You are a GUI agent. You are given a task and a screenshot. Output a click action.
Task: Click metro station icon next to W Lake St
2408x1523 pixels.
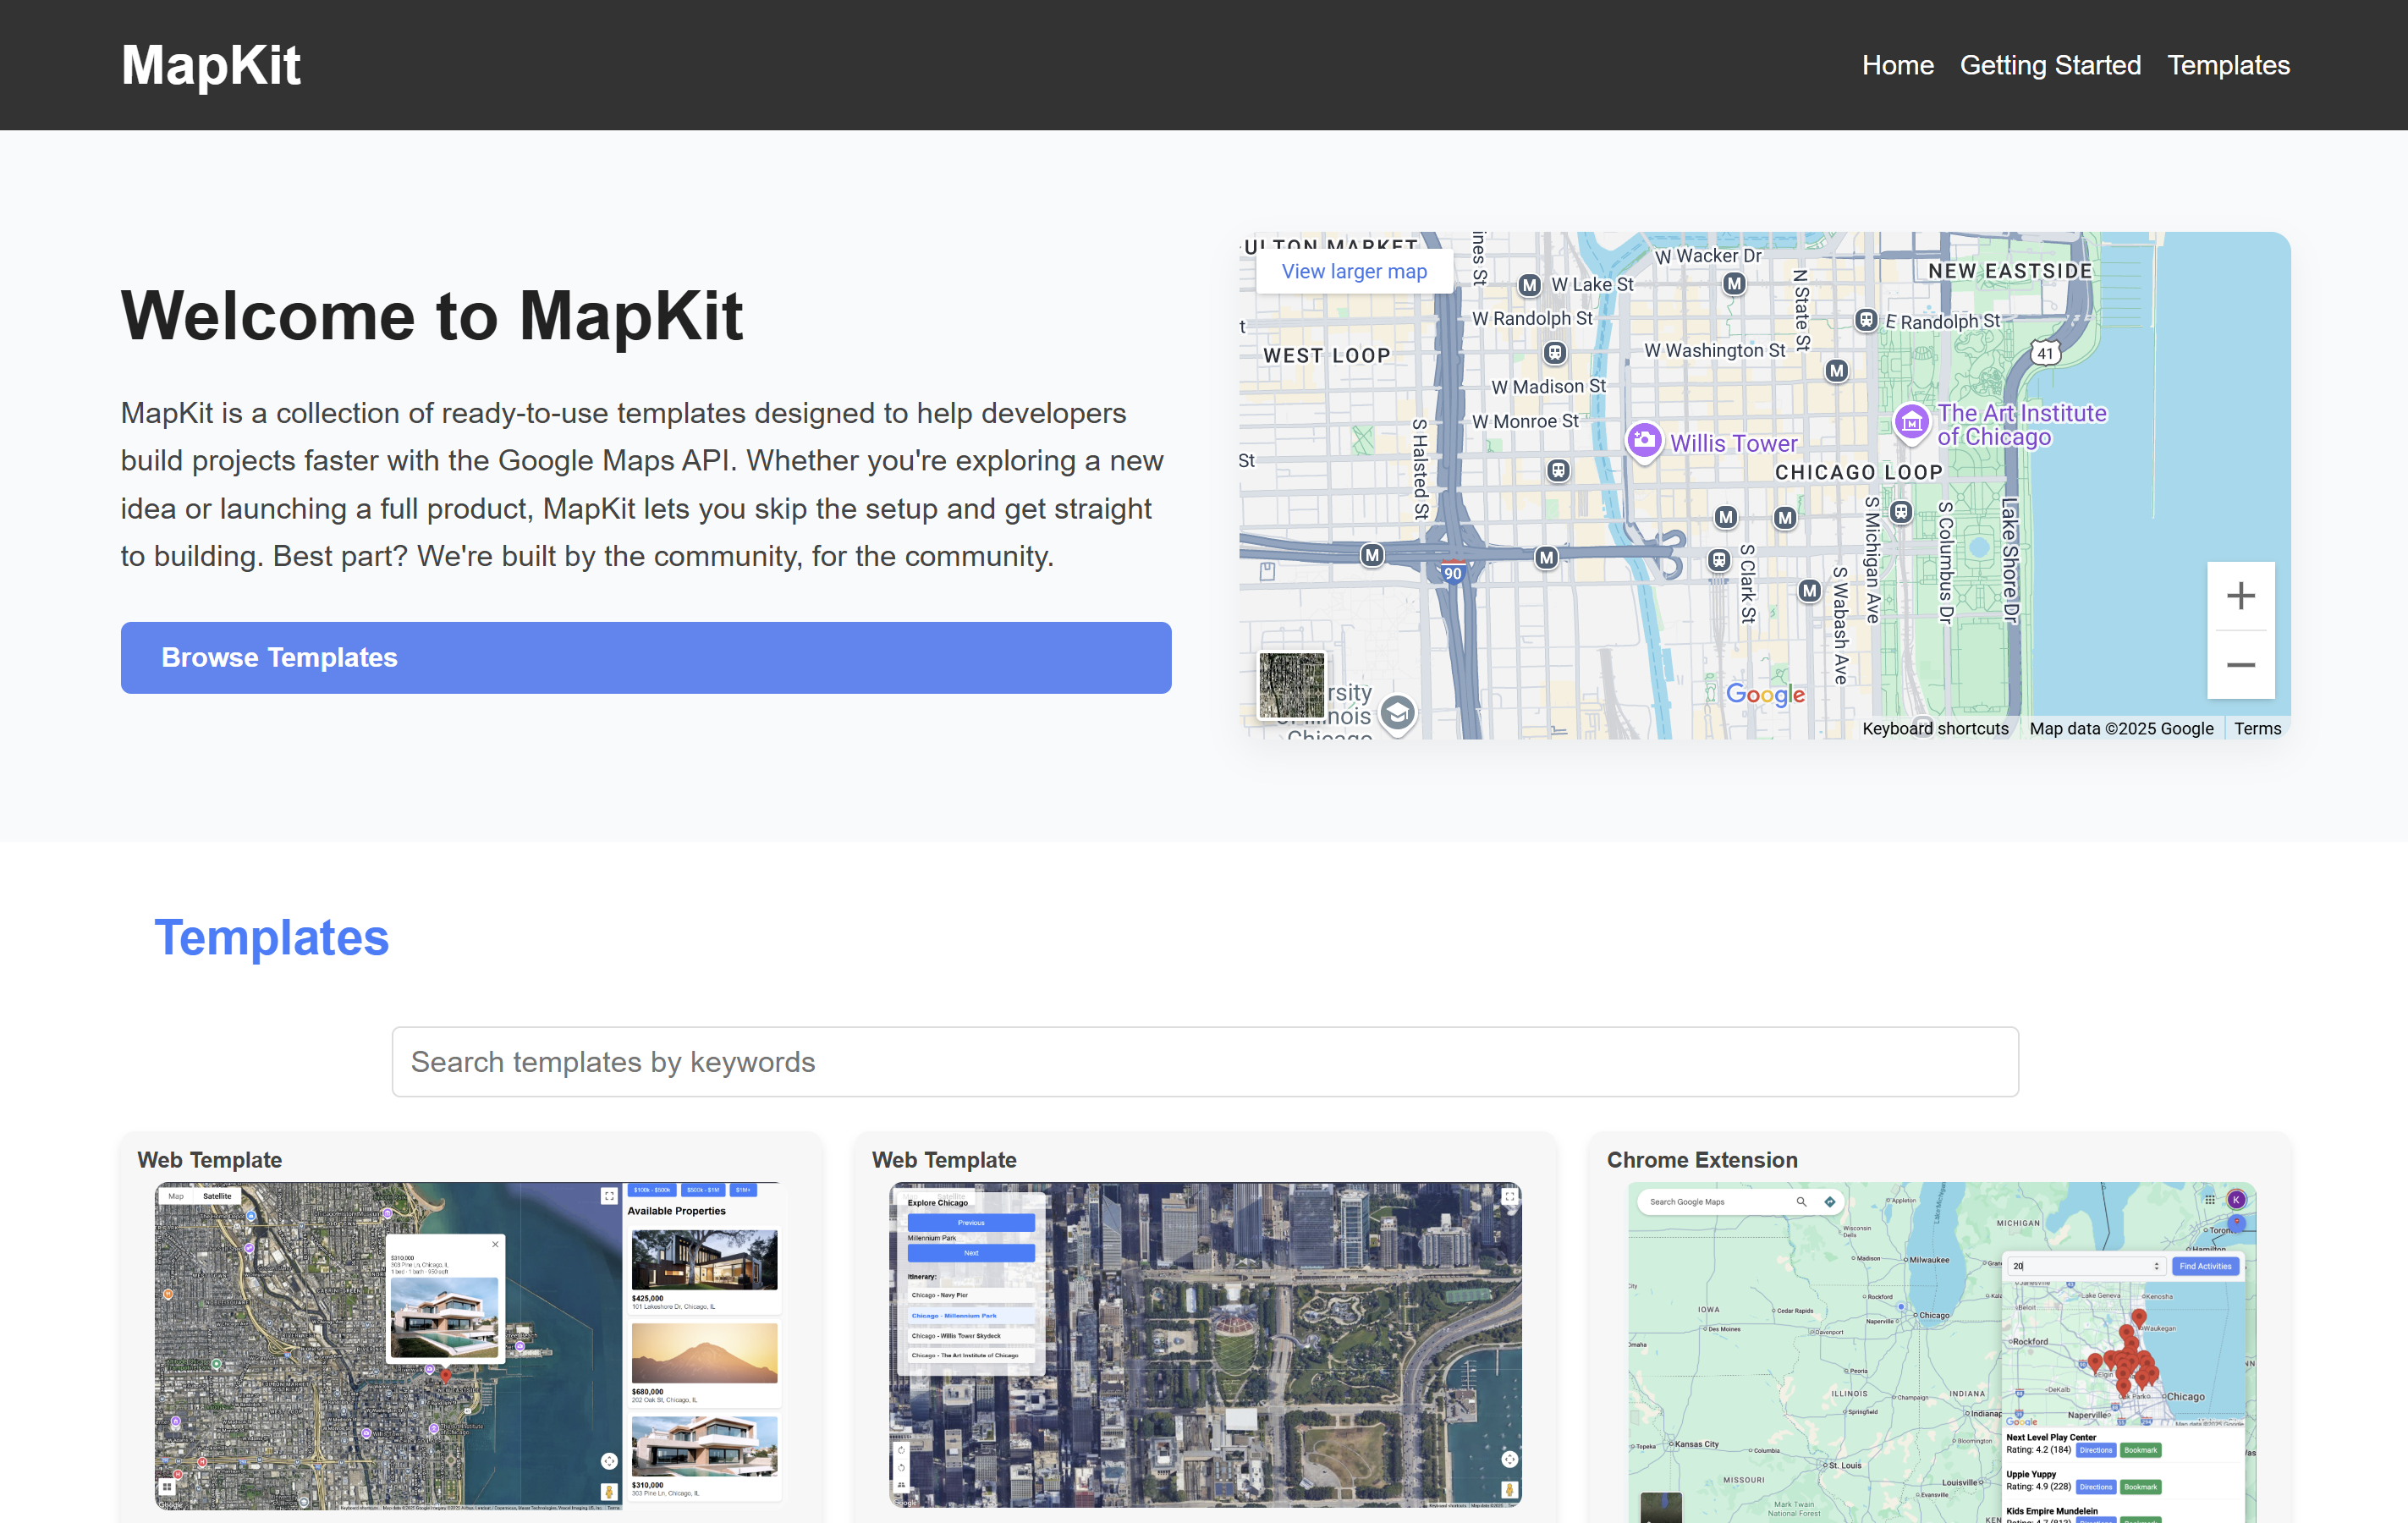pos(1529,285)
